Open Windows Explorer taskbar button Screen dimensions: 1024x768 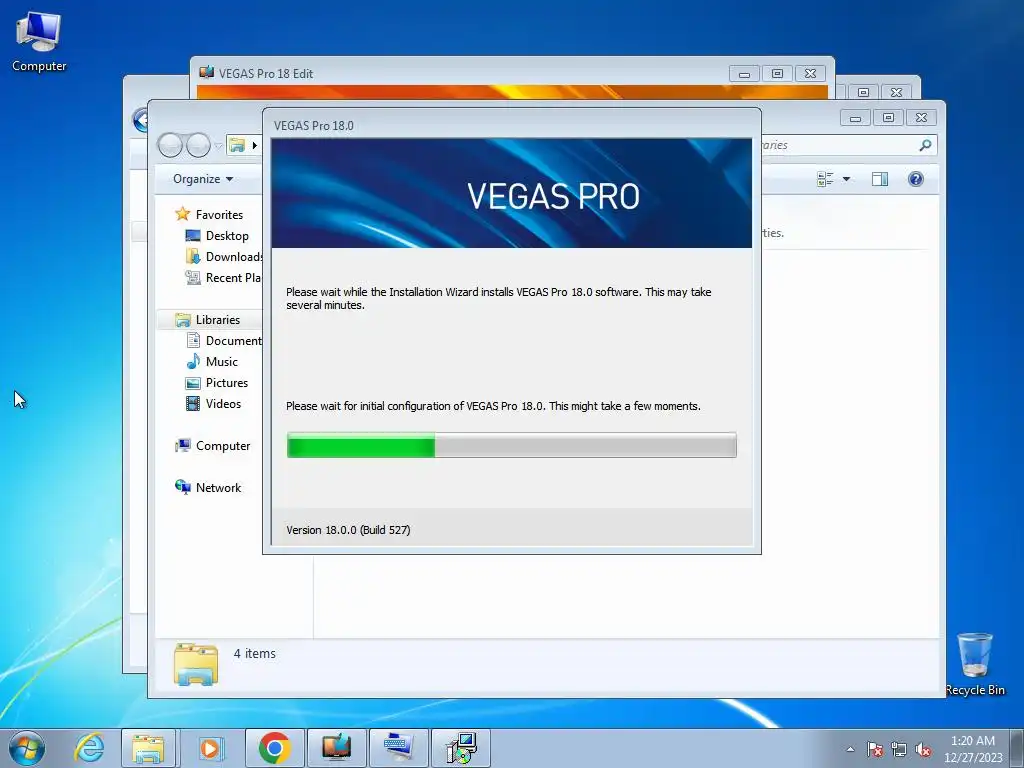[x=148, y=748]
